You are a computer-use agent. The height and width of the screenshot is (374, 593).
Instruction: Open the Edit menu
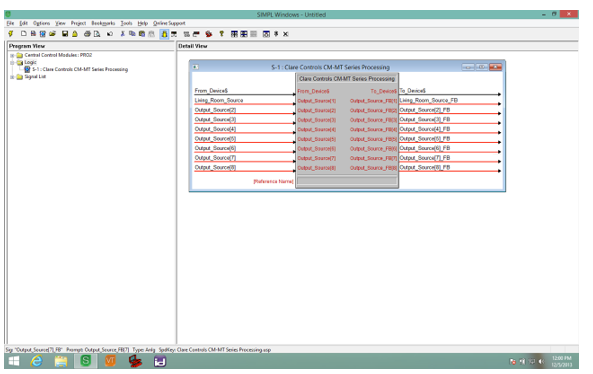23,23
